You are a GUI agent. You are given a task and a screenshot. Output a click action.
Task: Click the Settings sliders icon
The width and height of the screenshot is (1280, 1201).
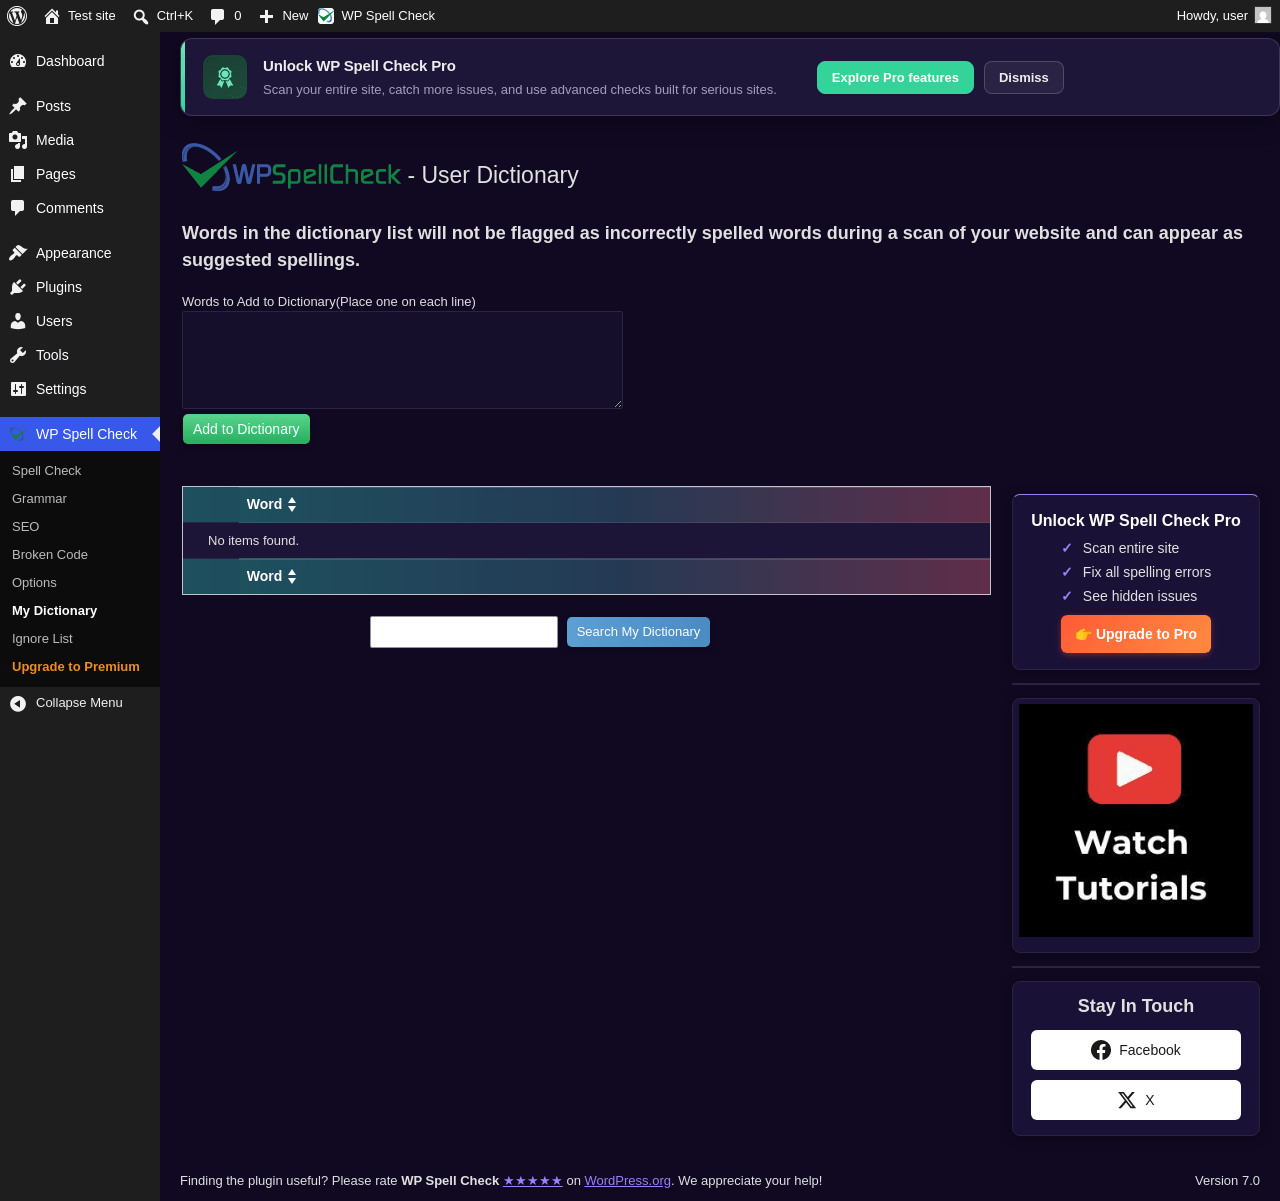[x=18, y=389]
